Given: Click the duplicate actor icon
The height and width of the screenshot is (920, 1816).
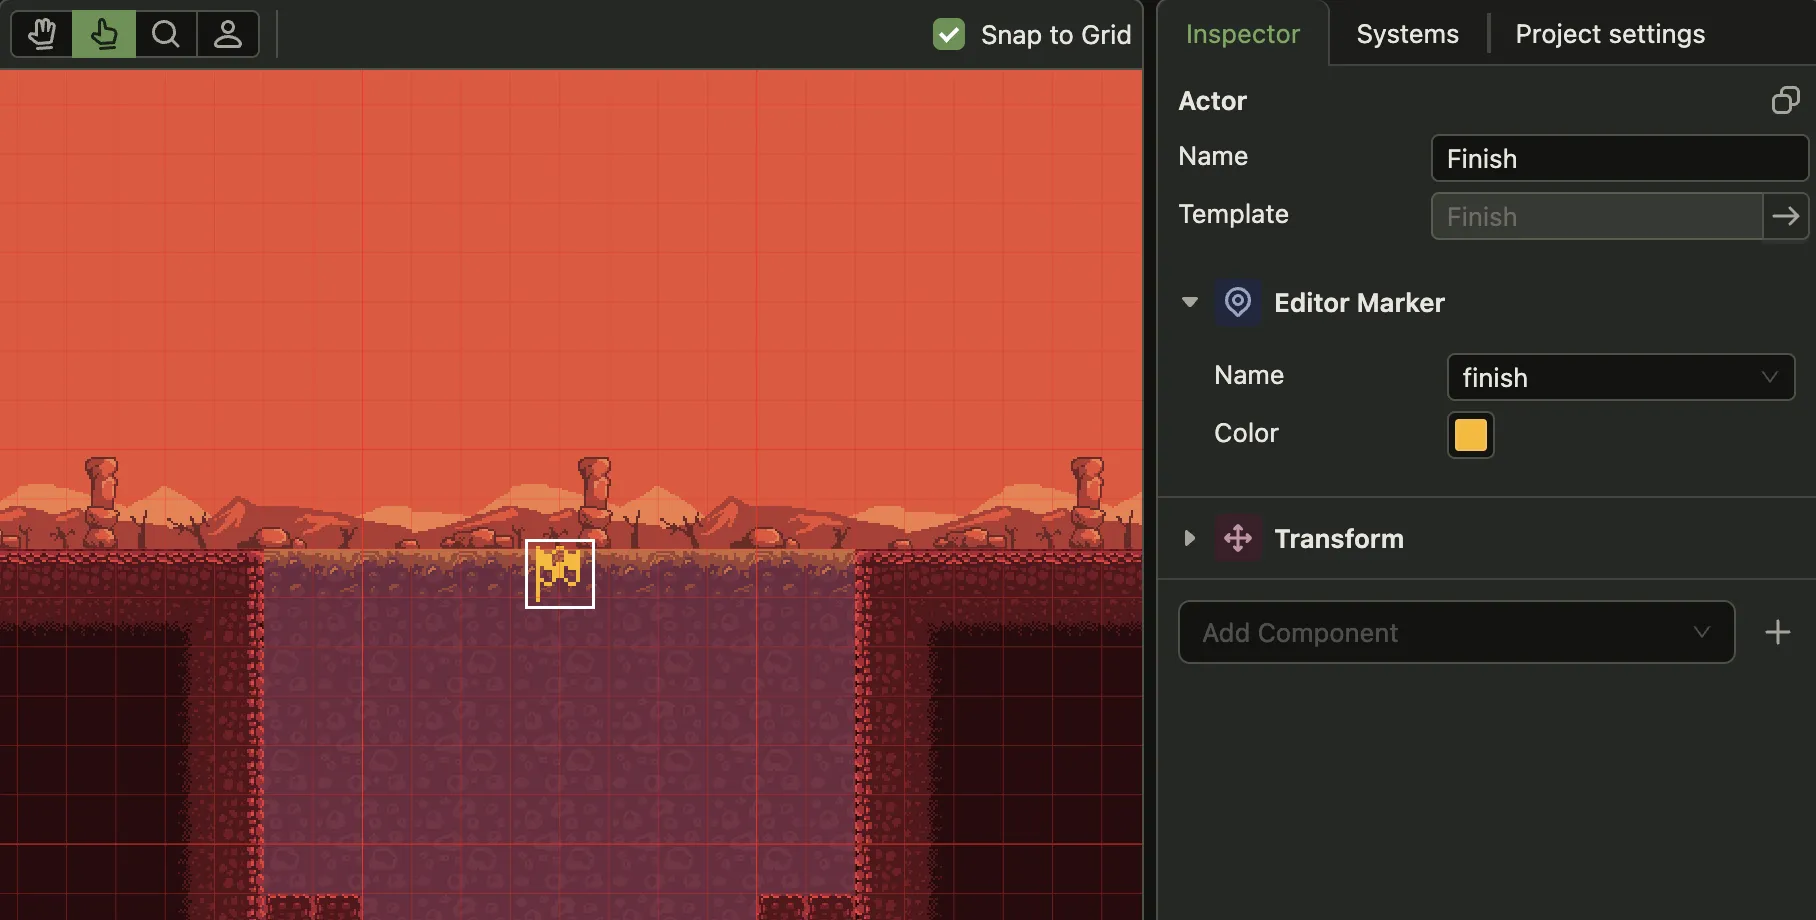Looking at the screenshot, I should pyautogui.click(x=1785, y=100).
